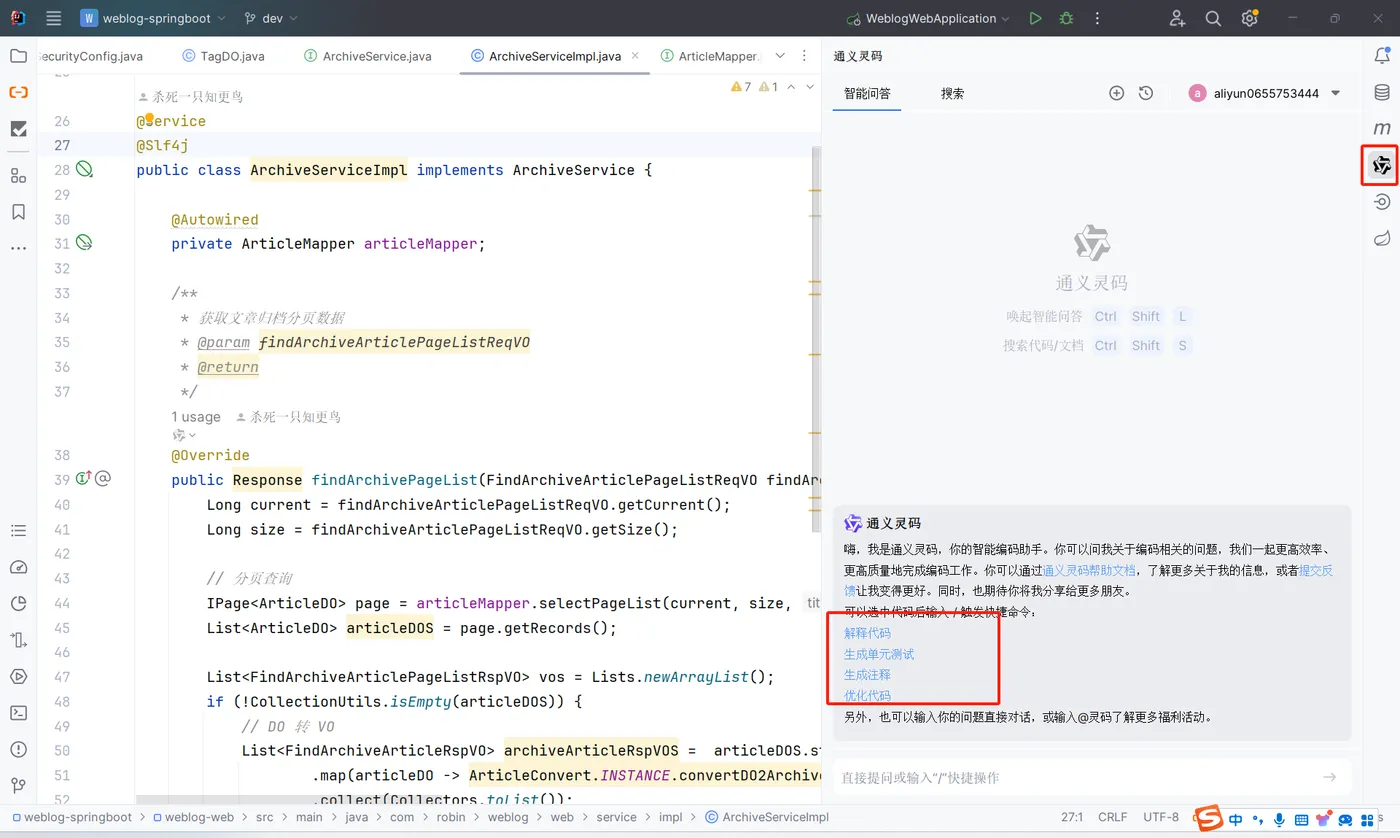The width and height of the screenshot is (1400, 838).
Task: Open the Database tool window
Action: (x=1382, y=92)
